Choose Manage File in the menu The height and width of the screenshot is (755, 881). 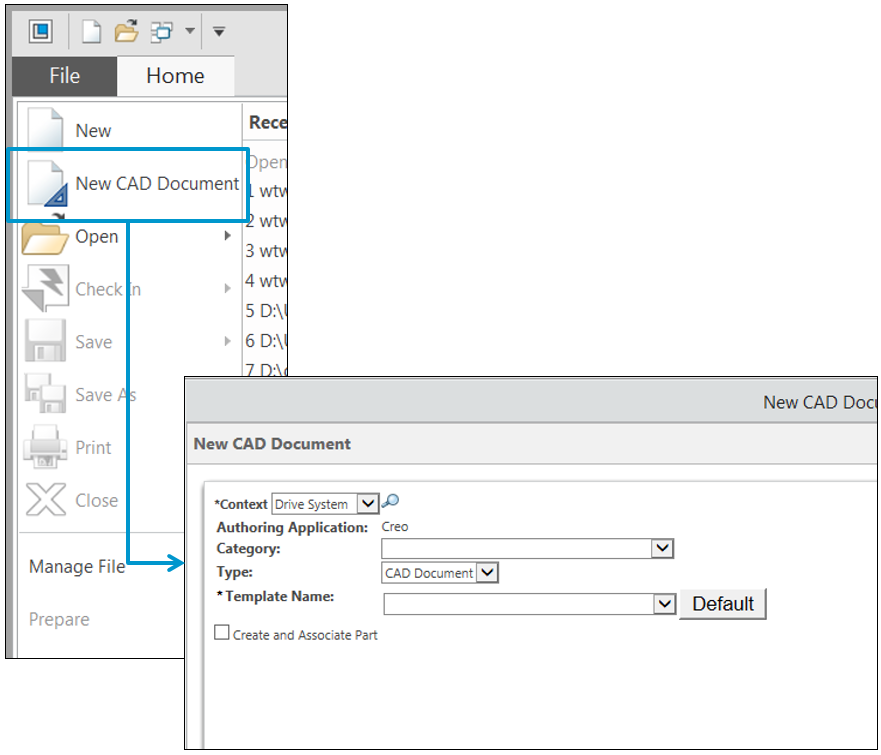click(x=77, y=567)
